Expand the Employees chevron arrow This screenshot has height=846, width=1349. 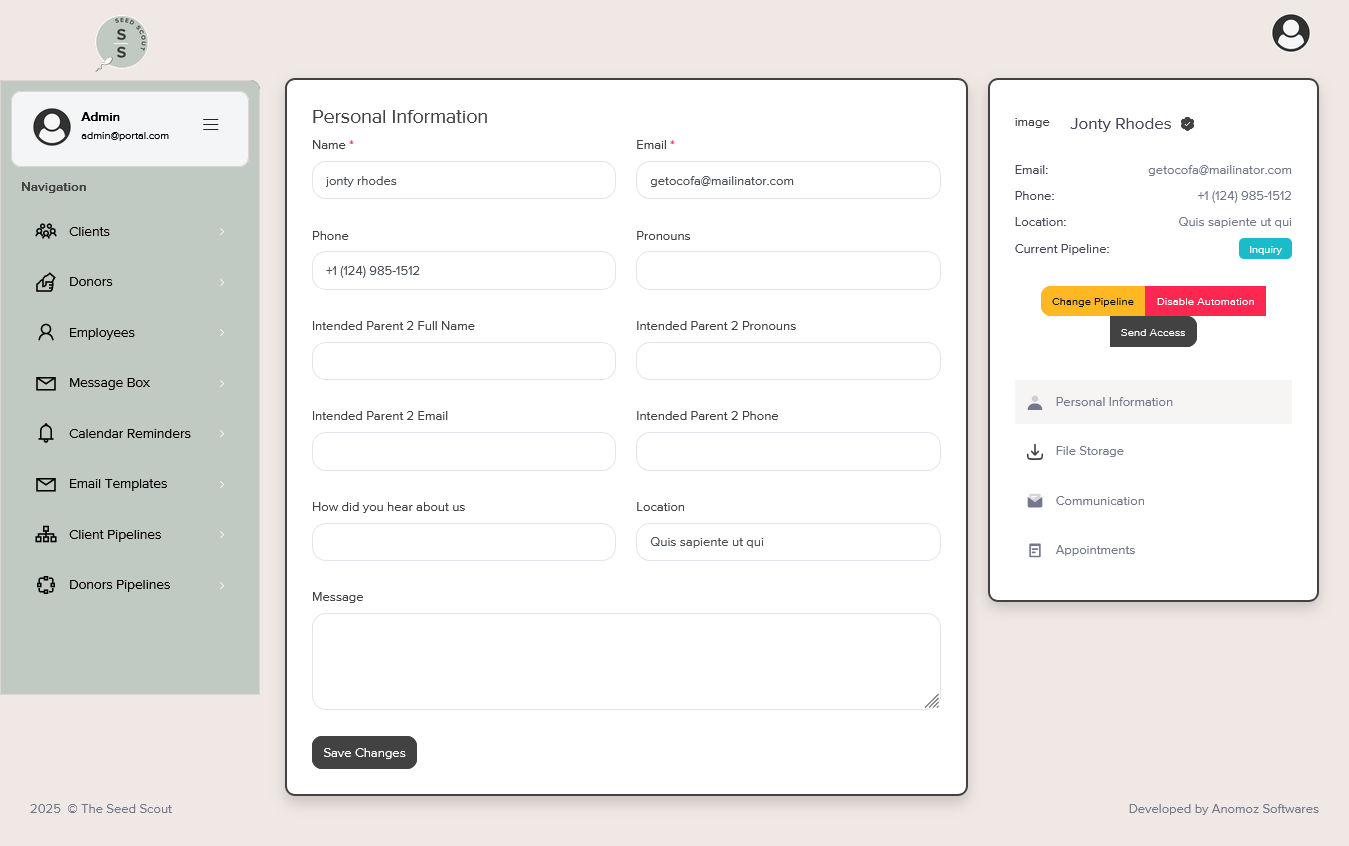click(222, 333)
